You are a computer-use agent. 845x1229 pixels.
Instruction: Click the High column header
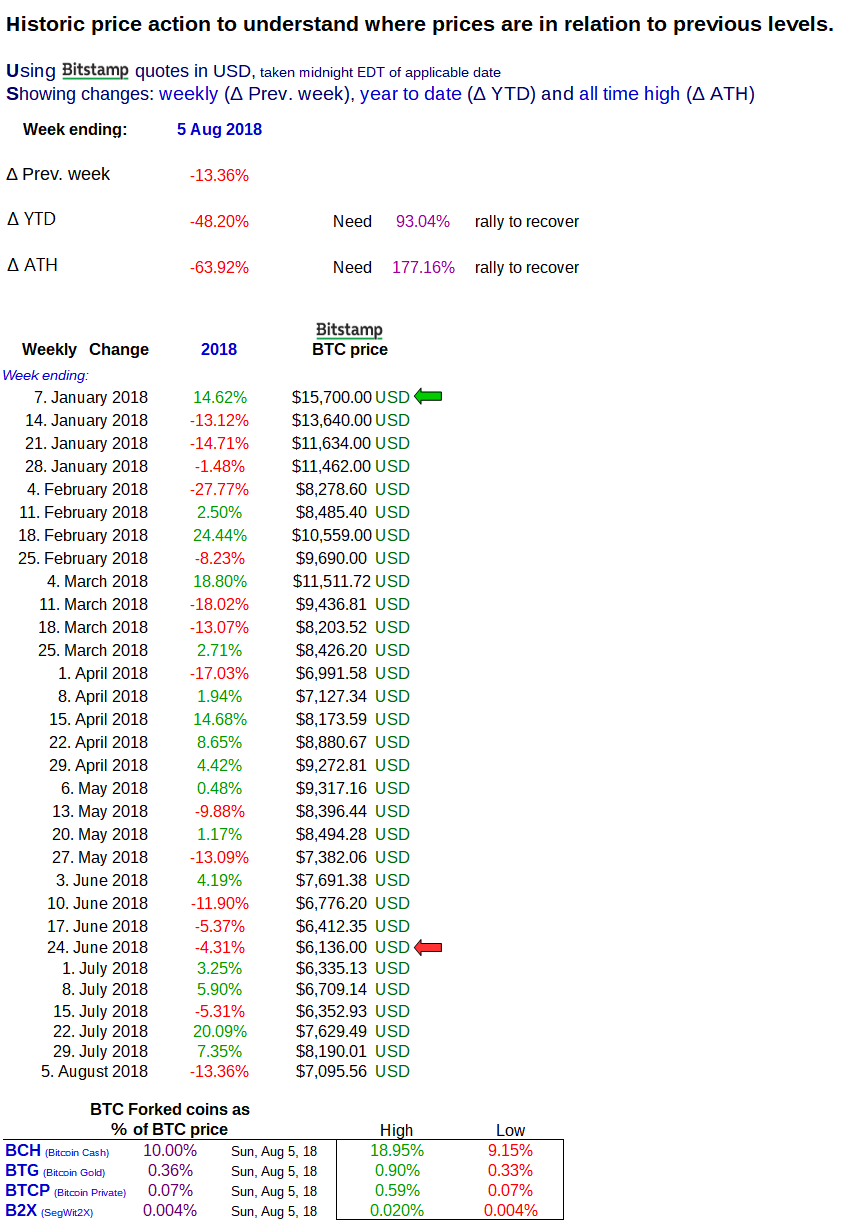click(397, 1131)
